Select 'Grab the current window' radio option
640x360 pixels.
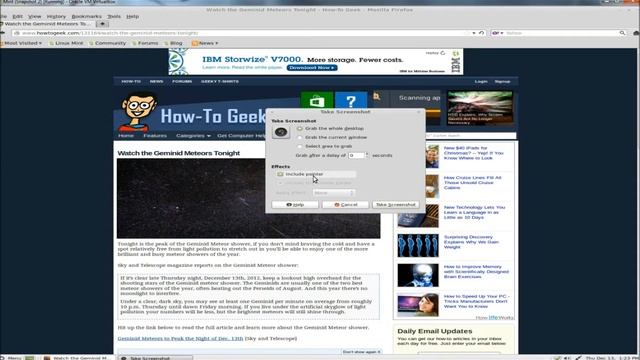(332, 137)
